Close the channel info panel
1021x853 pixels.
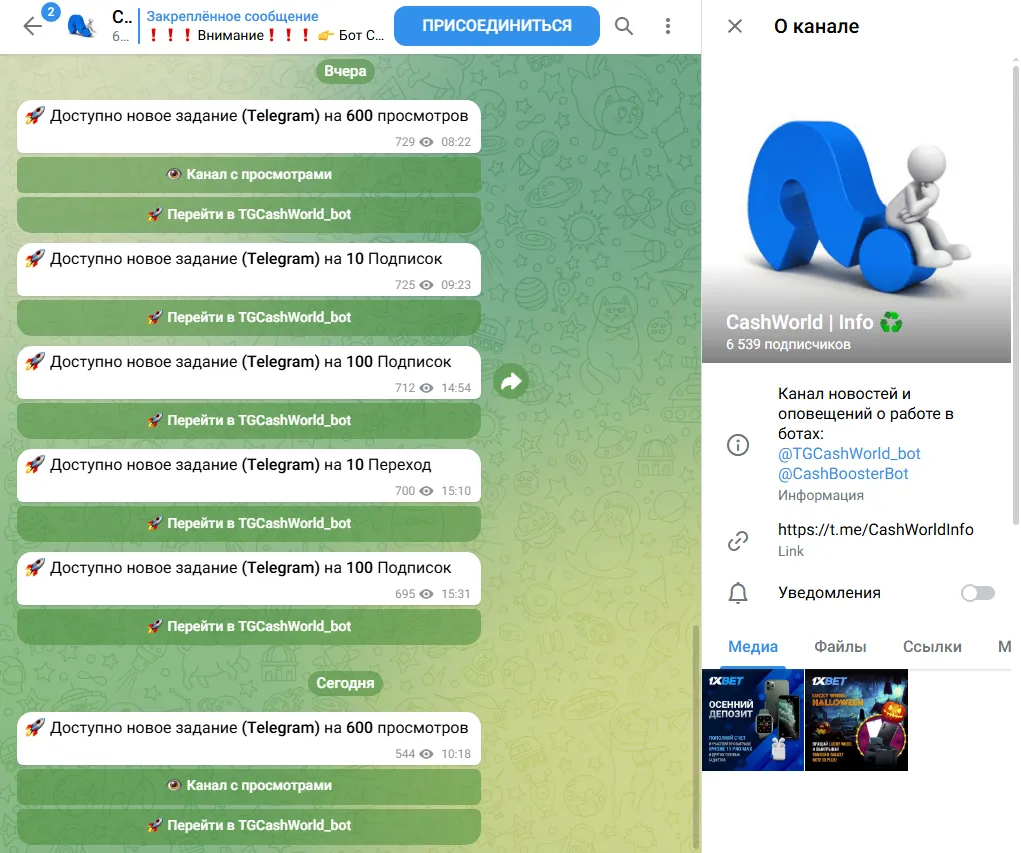[x=734, y=26]
